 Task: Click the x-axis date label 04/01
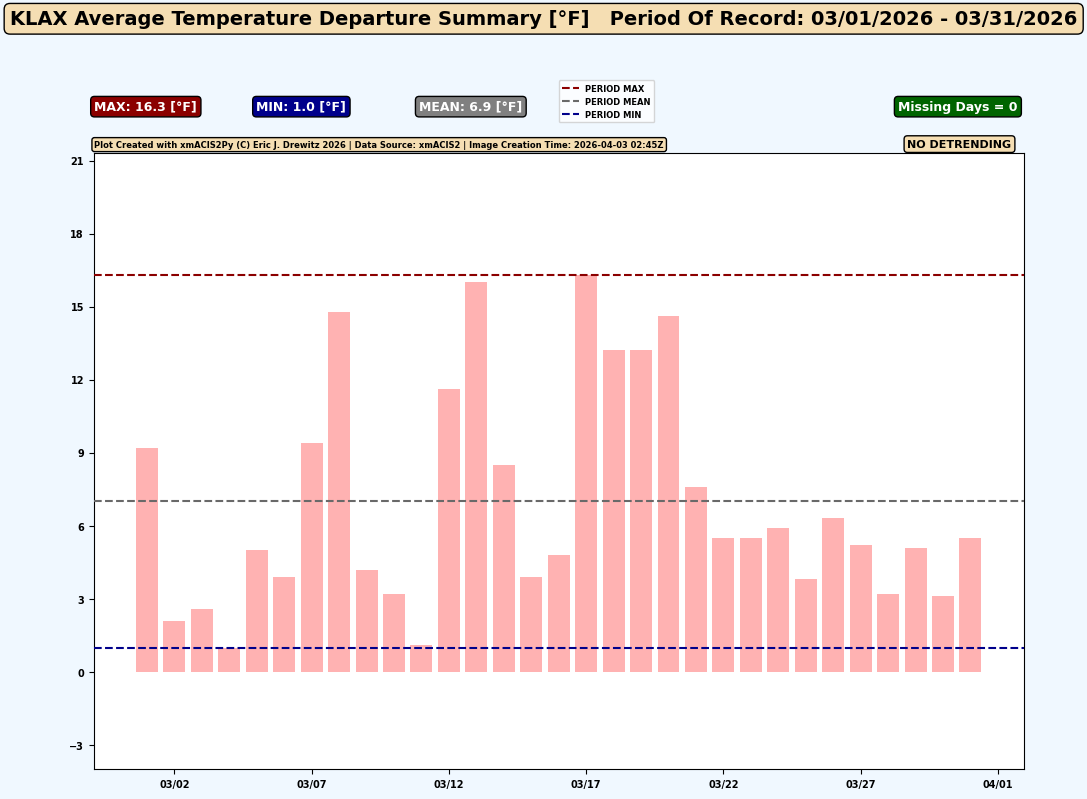click(x=998, y=784)
